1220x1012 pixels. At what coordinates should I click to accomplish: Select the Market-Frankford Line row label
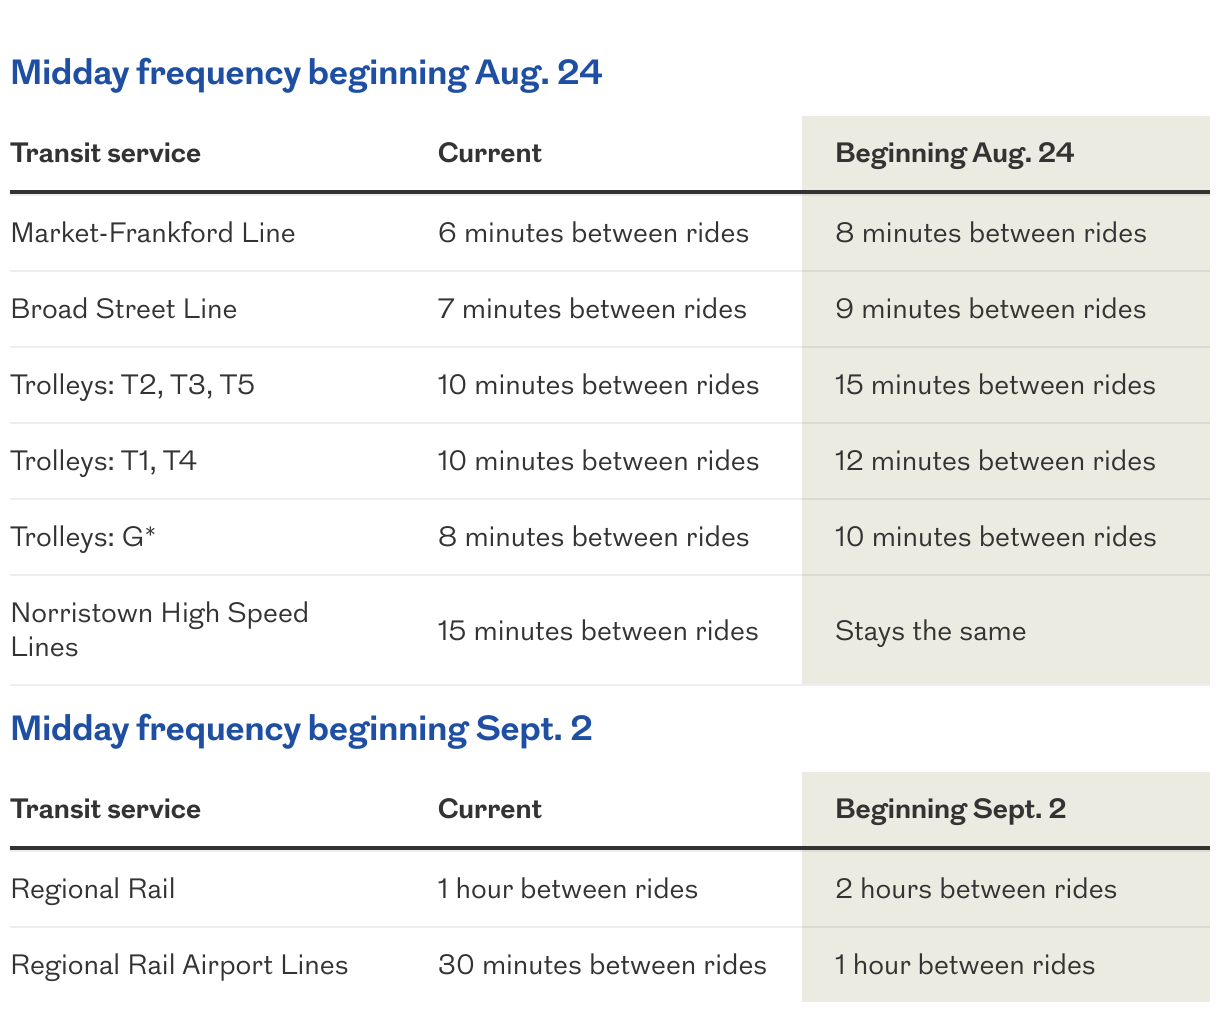153,233
